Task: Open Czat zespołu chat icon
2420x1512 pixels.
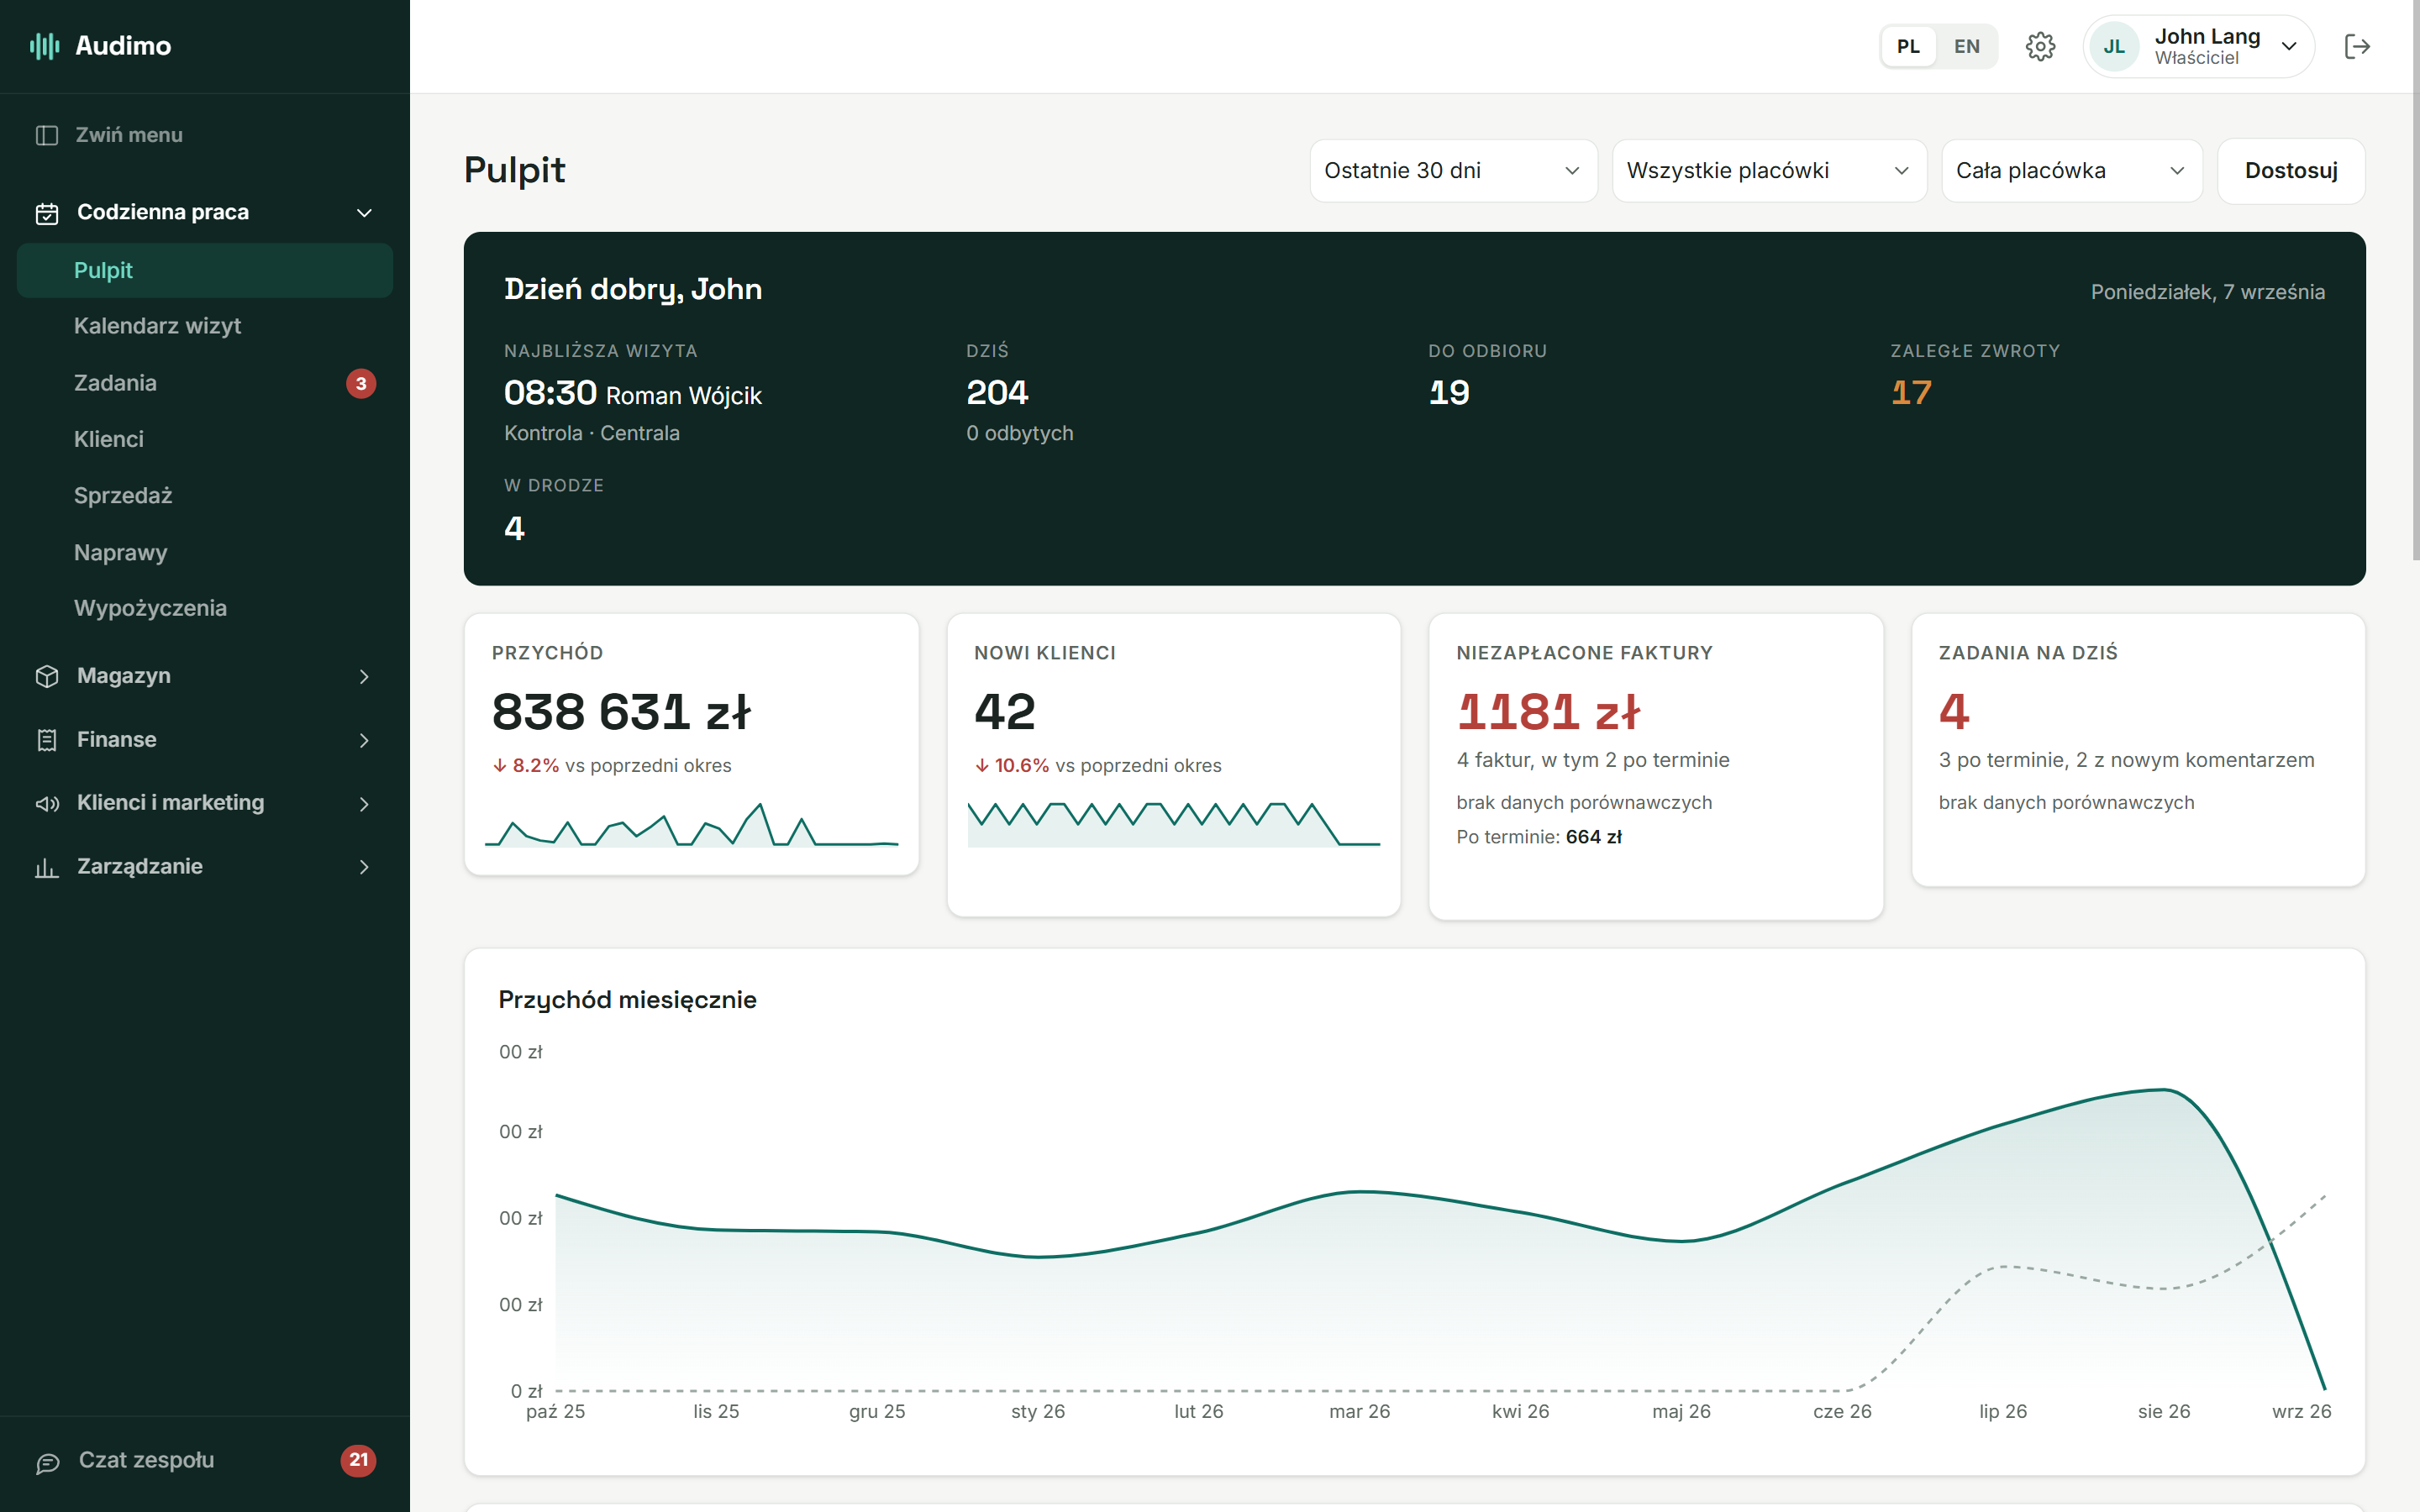Action: pos(47,1462)
